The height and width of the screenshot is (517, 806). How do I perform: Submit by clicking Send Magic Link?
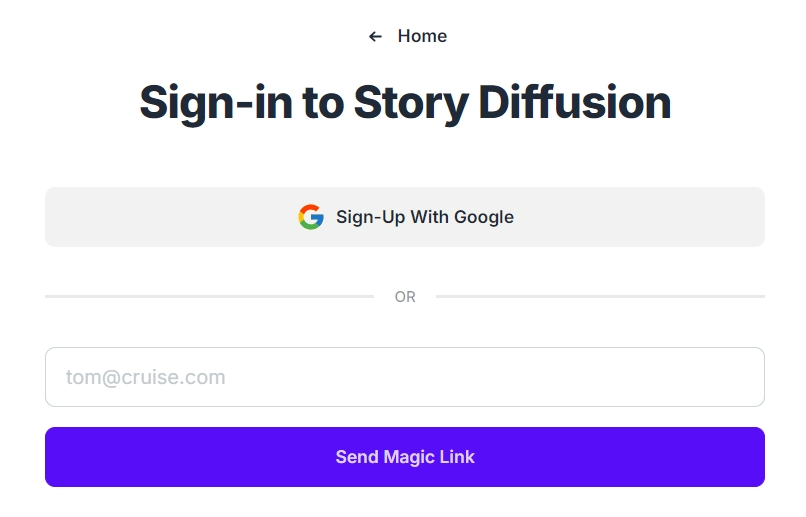pos(405,457)
